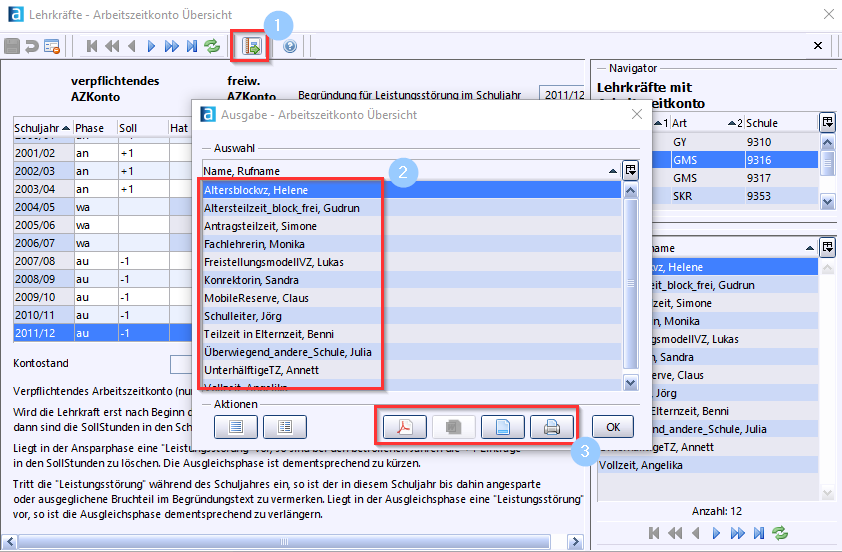842x552 pixels.
Task: Click the Phase column header
Action: click(96, 128)
